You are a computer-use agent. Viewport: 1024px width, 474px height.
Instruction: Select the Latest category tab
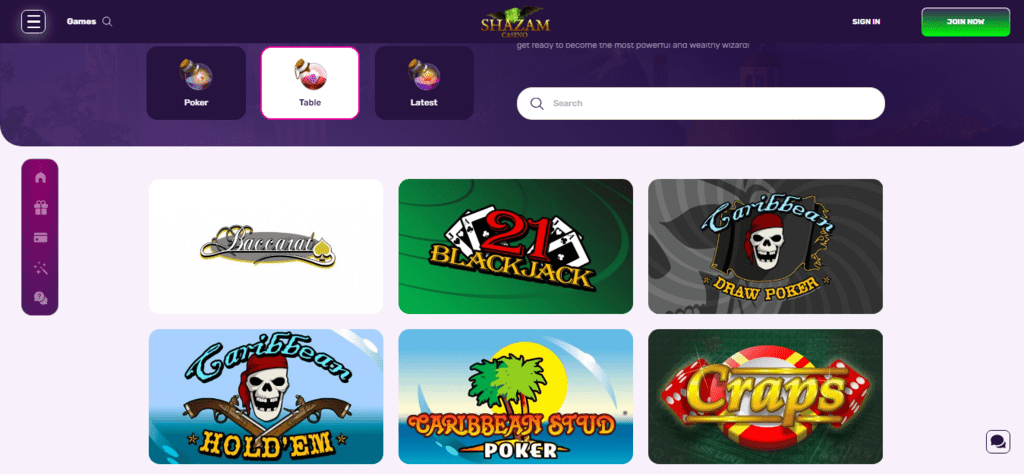(x=424, y=83)
